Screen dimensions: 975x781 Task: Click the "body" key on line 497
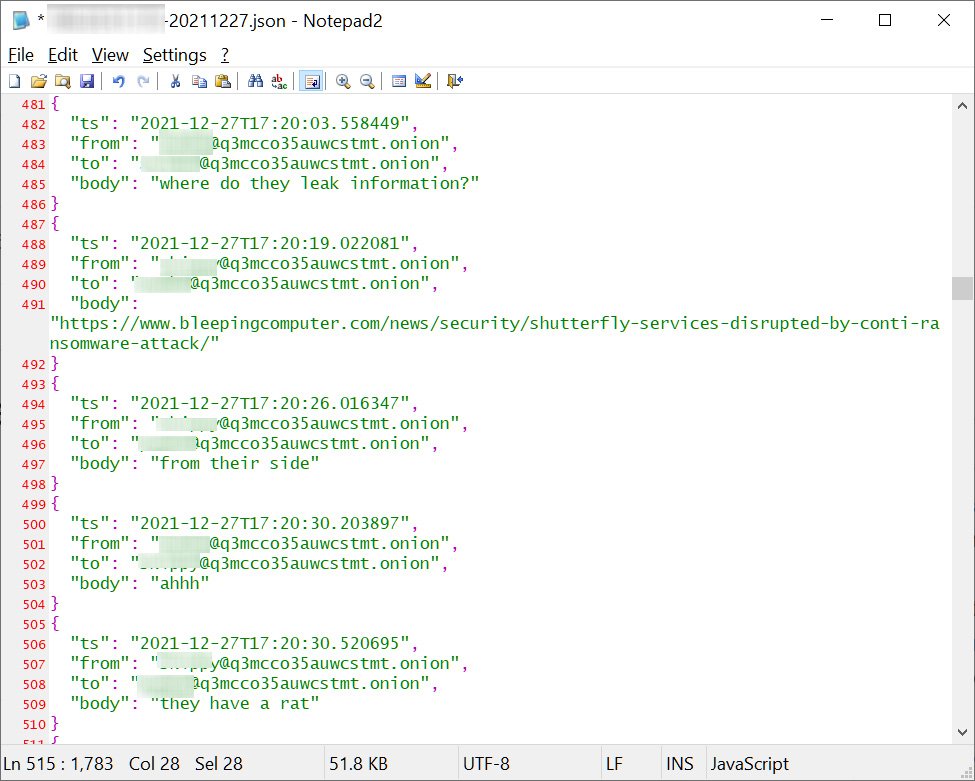click(x=99, y=463)
